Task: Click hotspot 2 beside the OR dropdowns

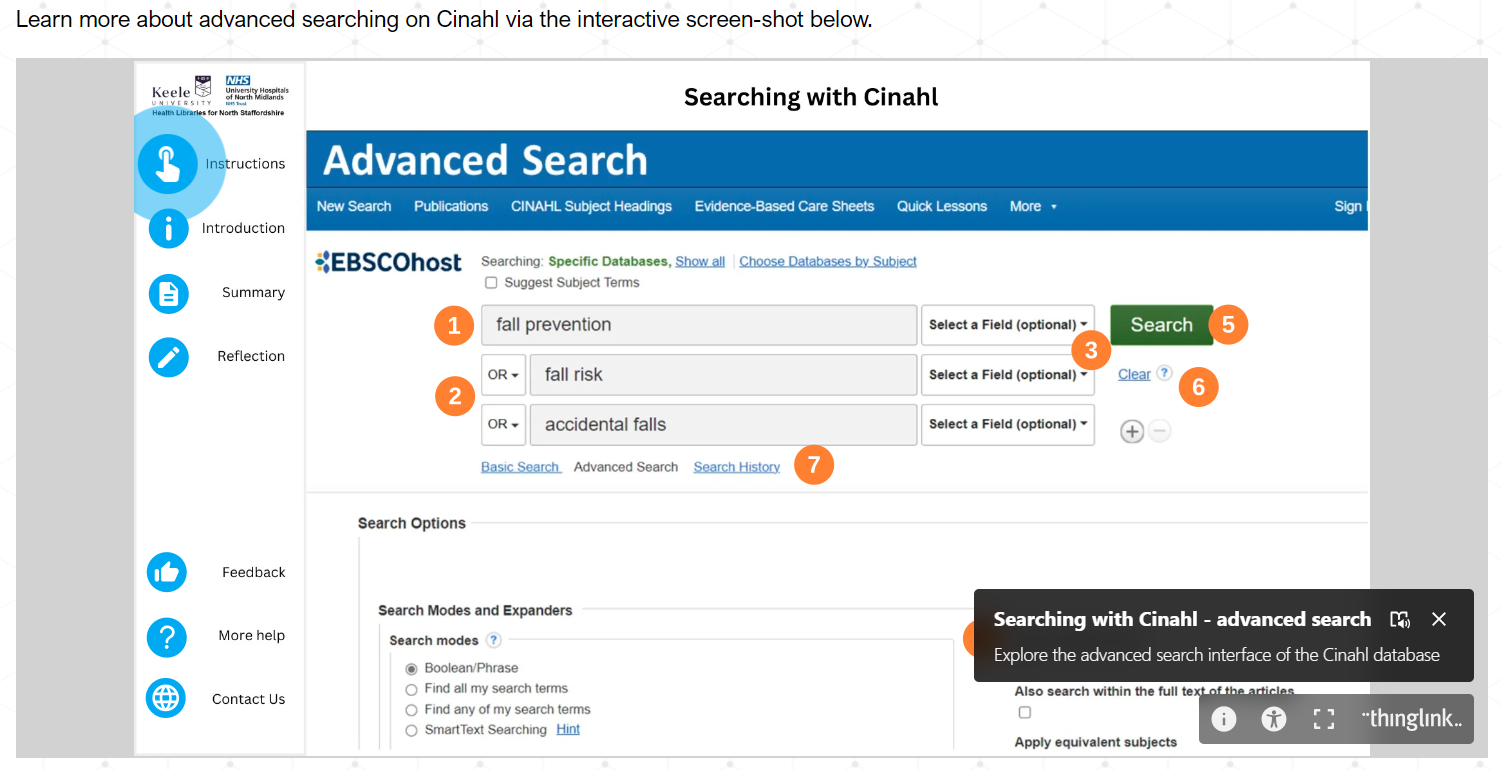Action: 455,397
